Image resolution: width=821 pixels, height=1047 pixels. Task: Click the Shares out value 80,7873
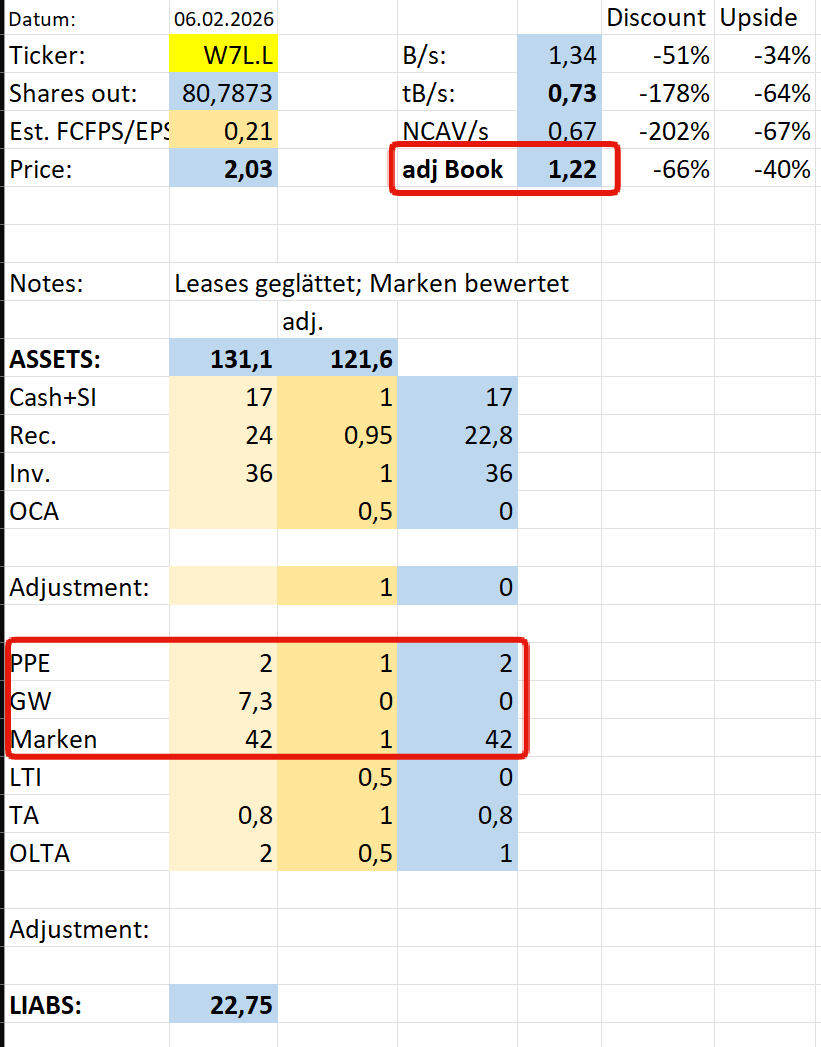[224, 94]
